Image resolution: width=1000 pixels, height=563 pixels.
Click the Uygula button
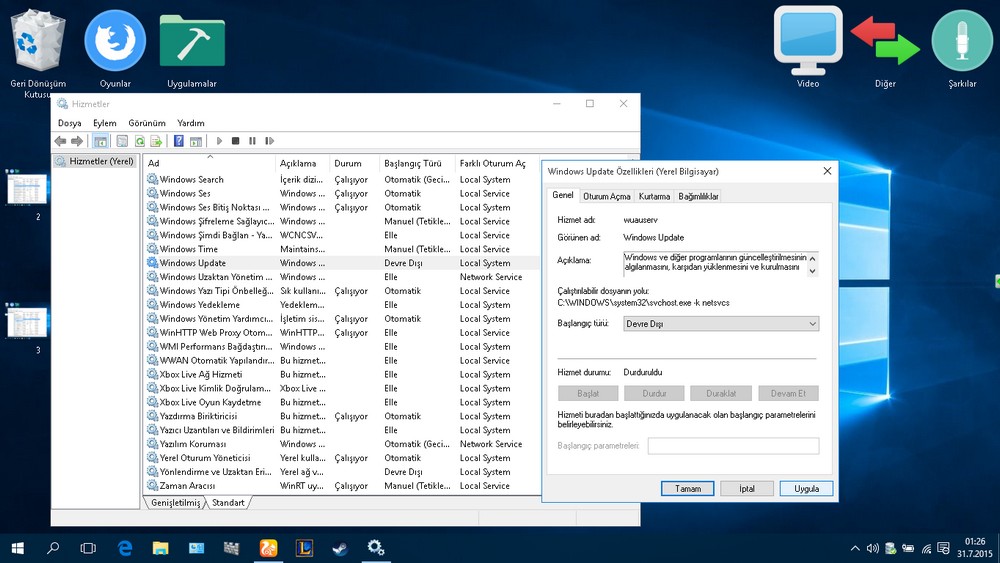806,488
